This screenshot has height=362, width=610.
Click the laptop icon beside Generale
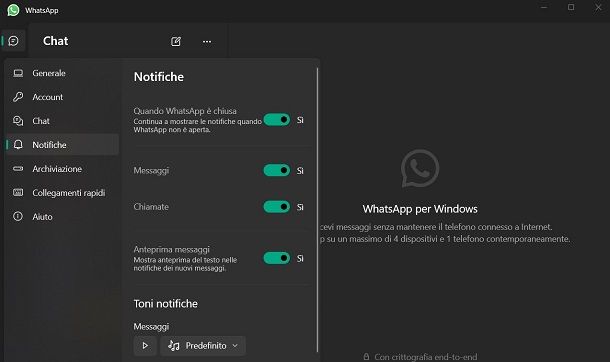pos(18,73)
